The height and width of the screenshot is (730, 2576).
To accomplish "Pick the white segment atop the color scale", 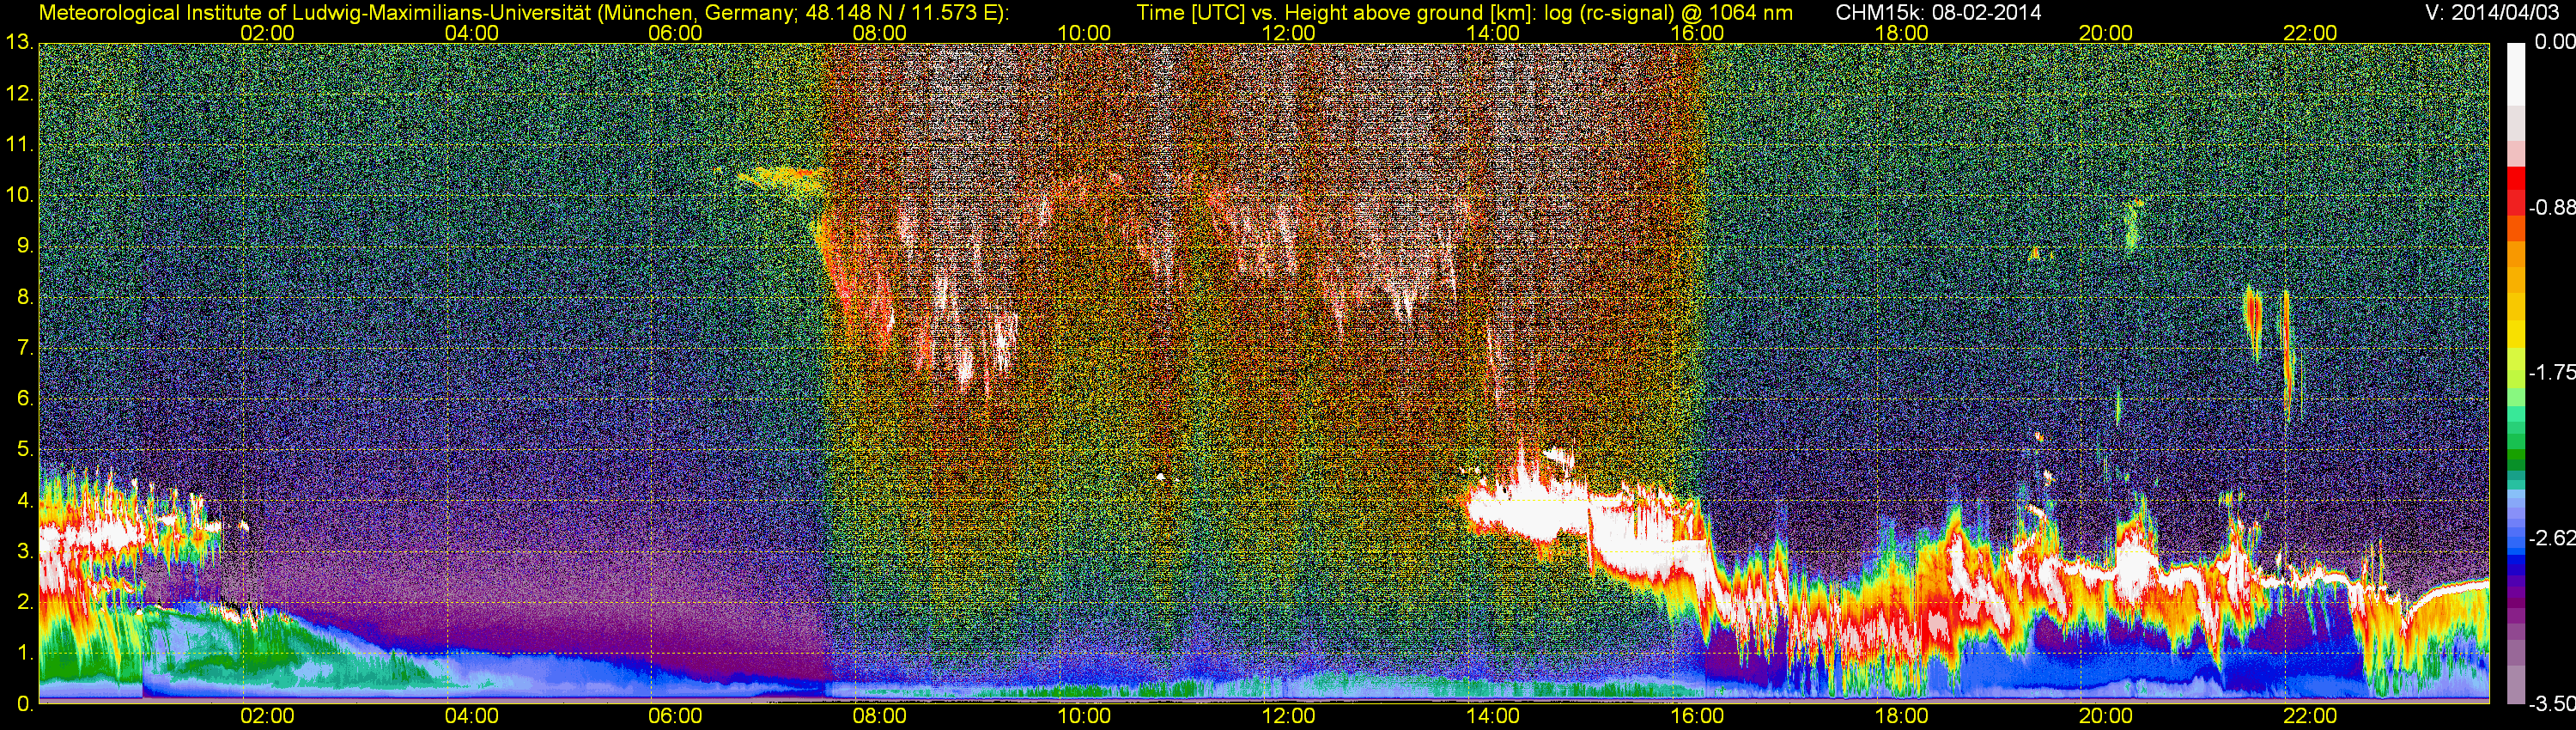I will [x=2516, y=75].
